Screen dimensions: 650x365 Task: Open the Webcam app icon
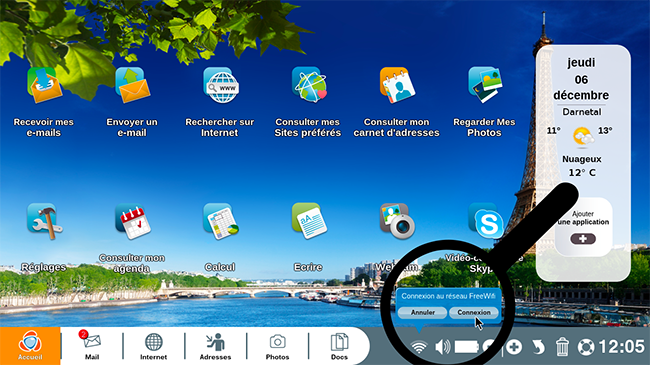coord(397,221)
